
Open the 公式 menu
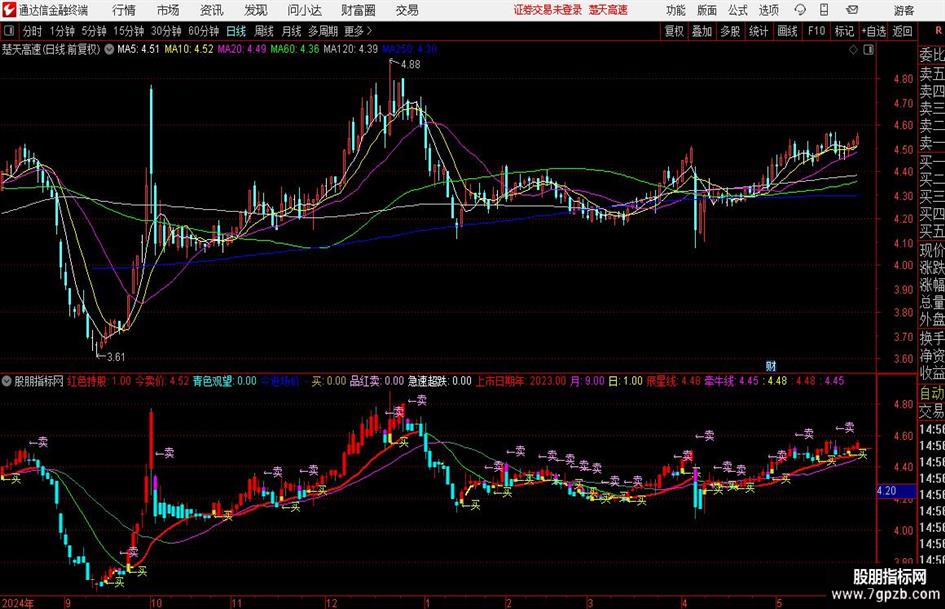[x=738, y=10]
